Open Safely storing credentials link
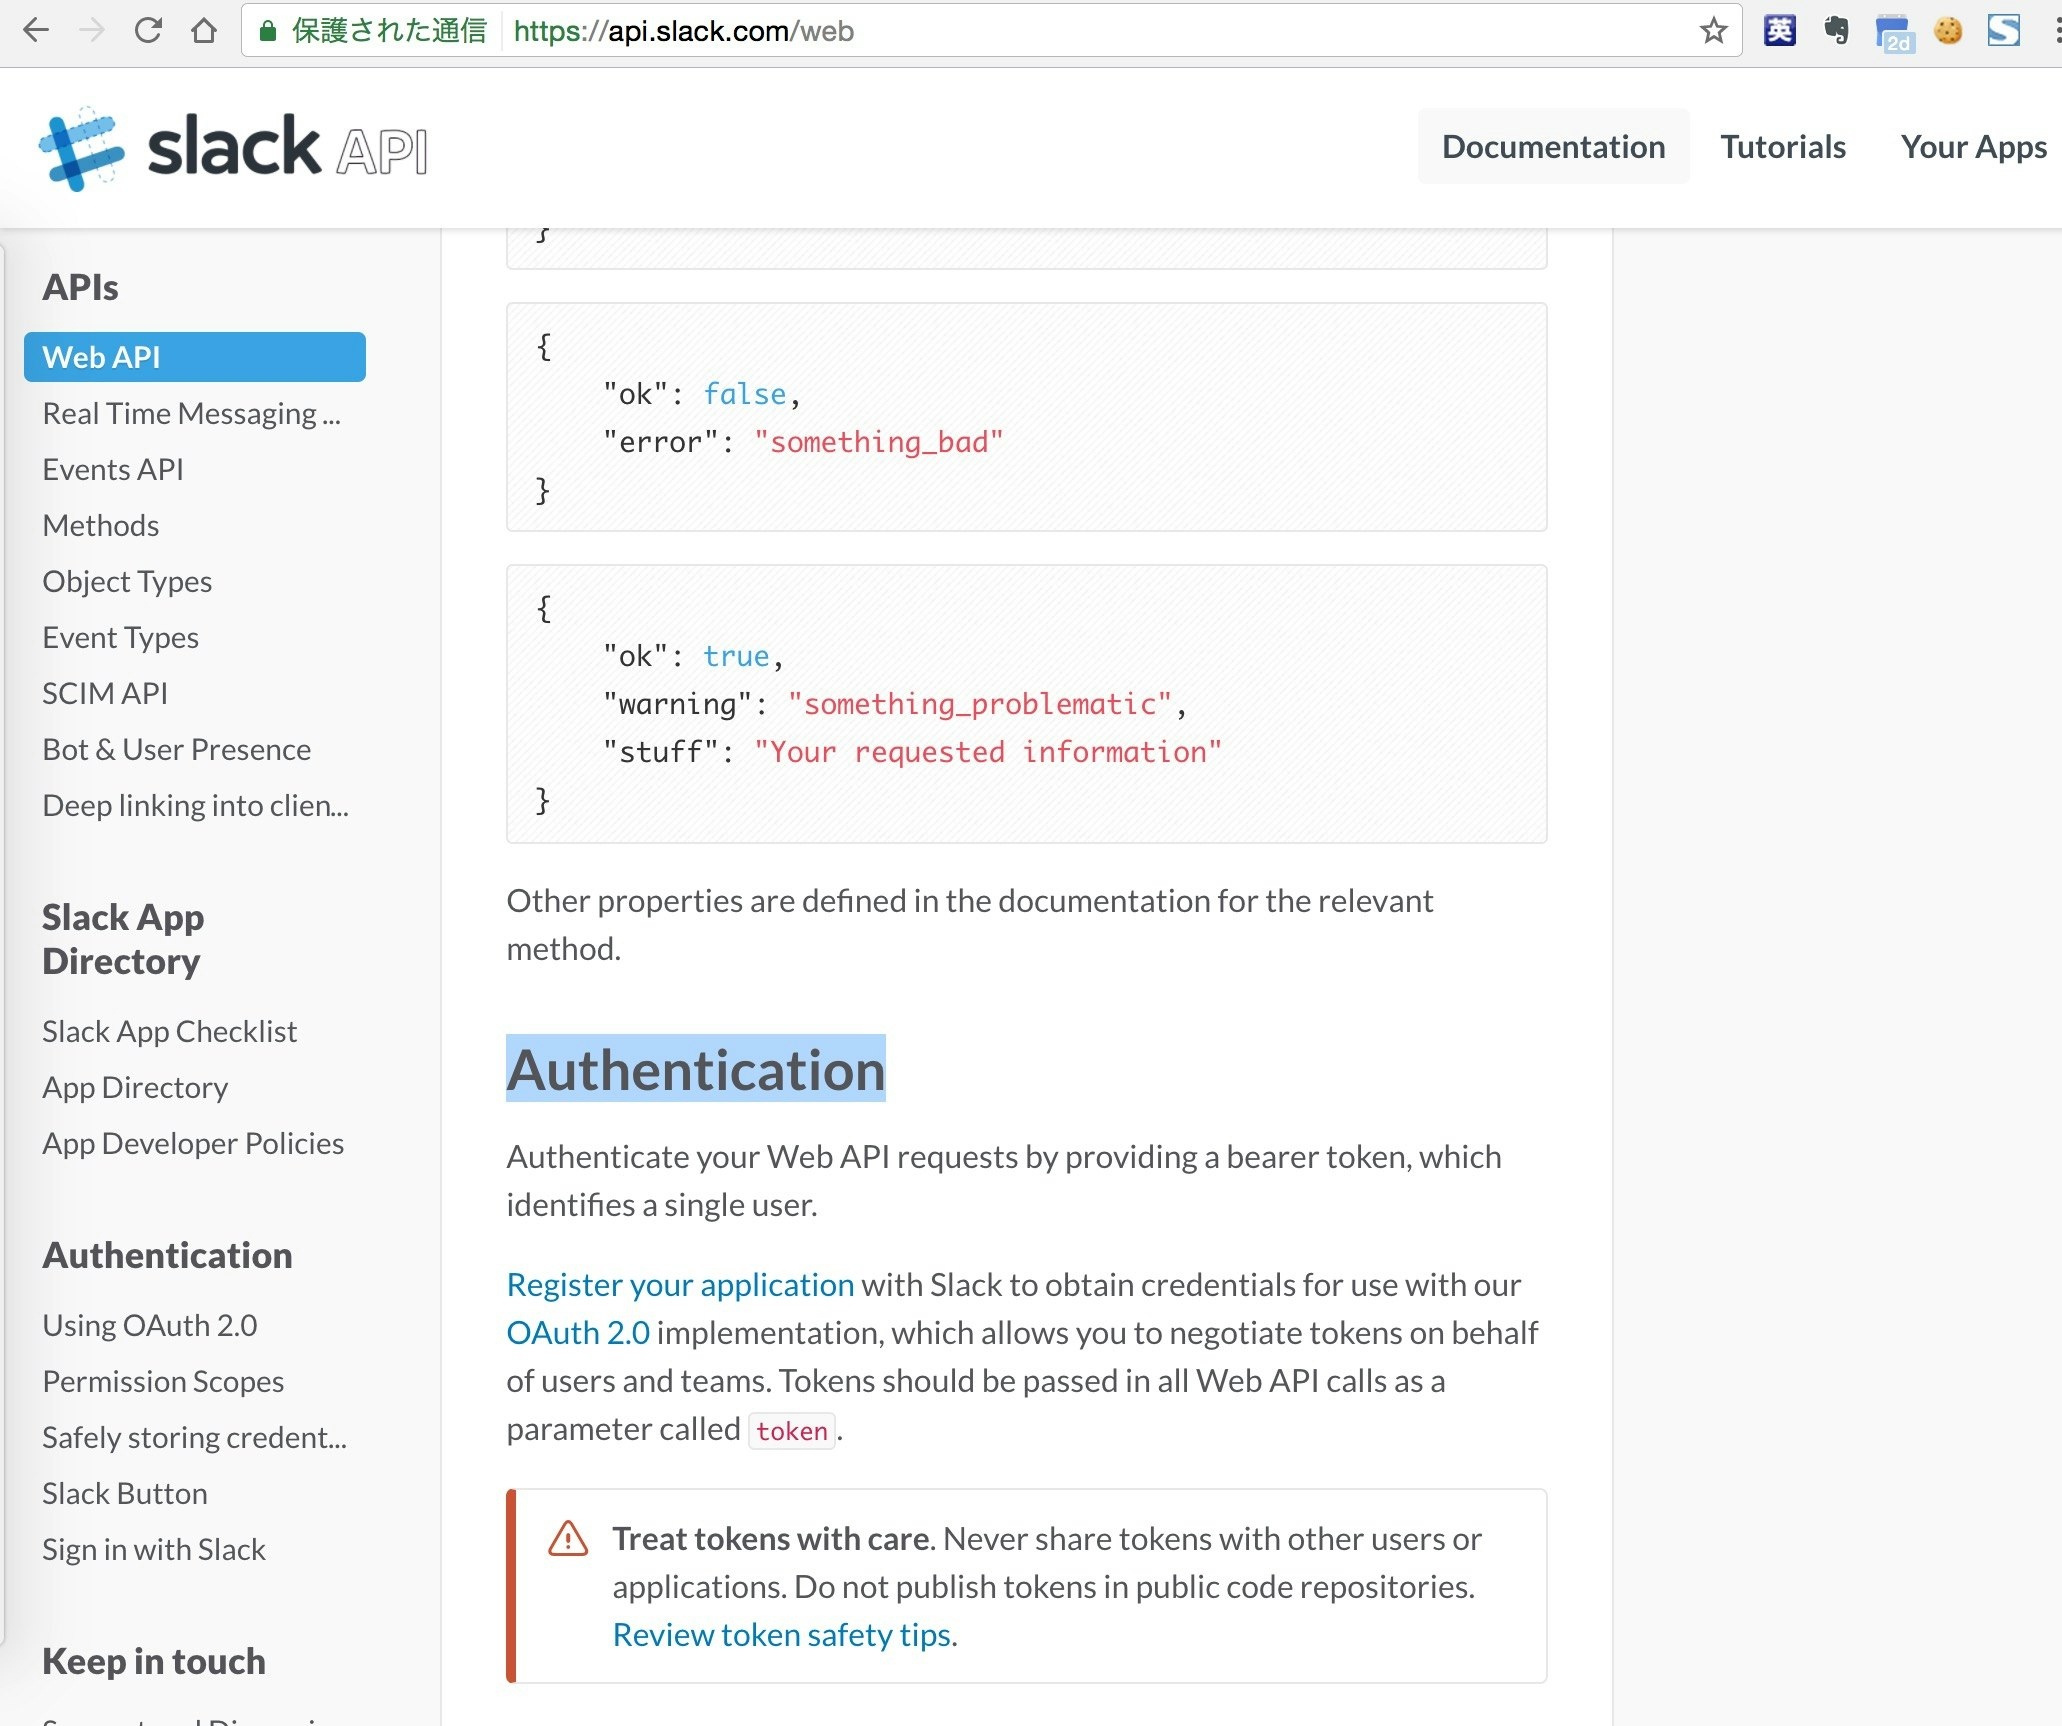Image resolution: width=2062 pixels, height=1726 pixels. coord(194,1437)
